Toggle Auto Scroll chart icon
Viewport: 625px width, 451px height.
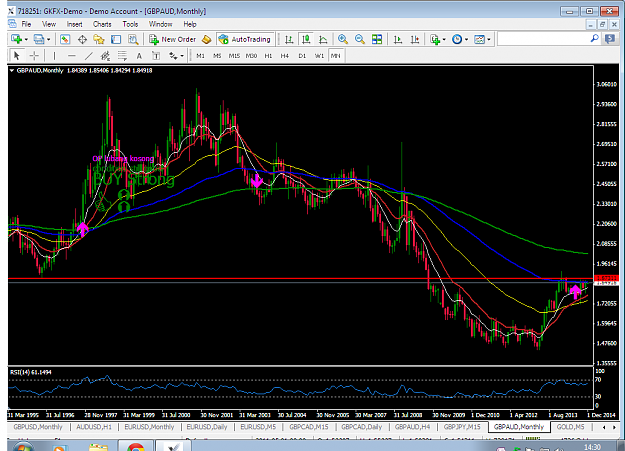tap(398, 39)
